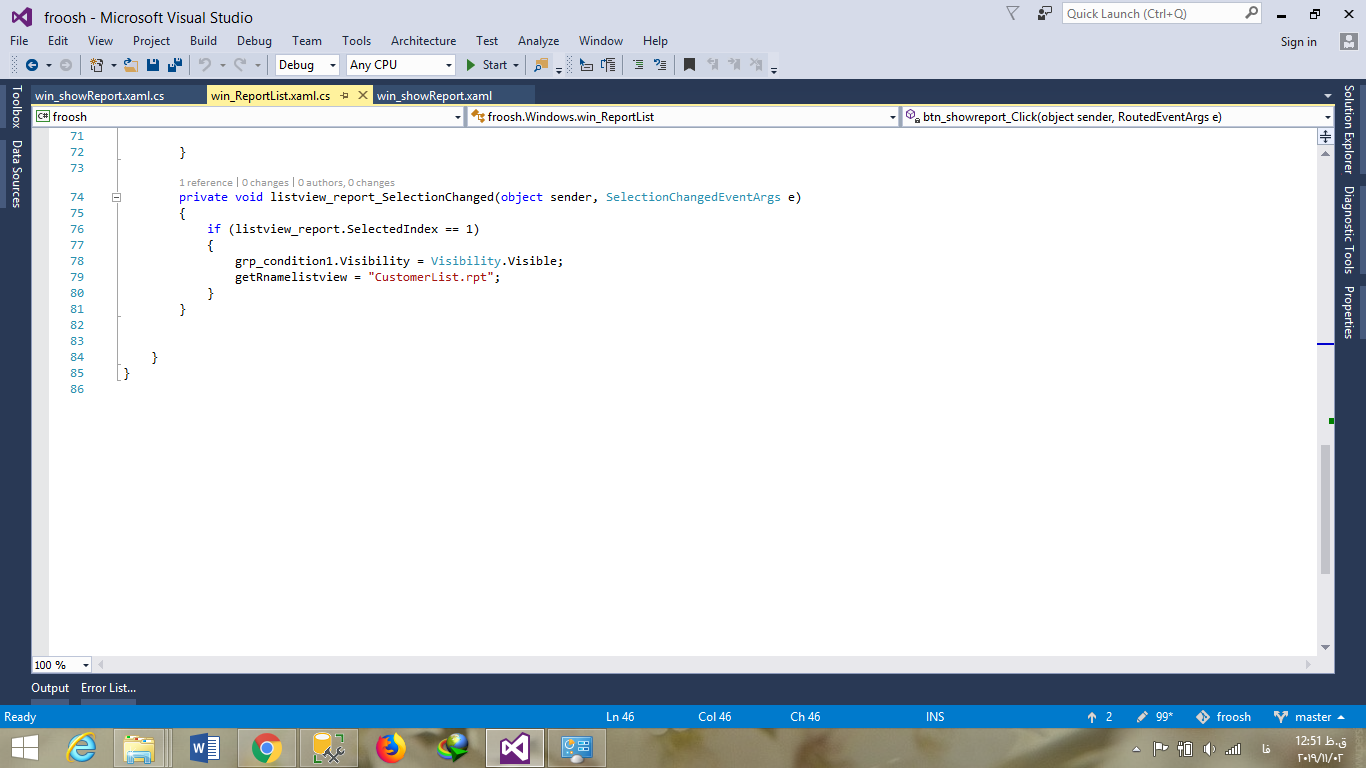Click the Send Feedback icon
1366x768 pixels.
coord(1044,13)
